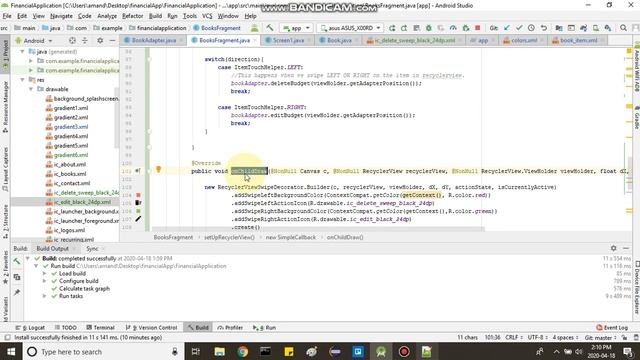Click the Git Commit checkmark icon
This screenshot has width=640, height=360.
coord(519,28)
